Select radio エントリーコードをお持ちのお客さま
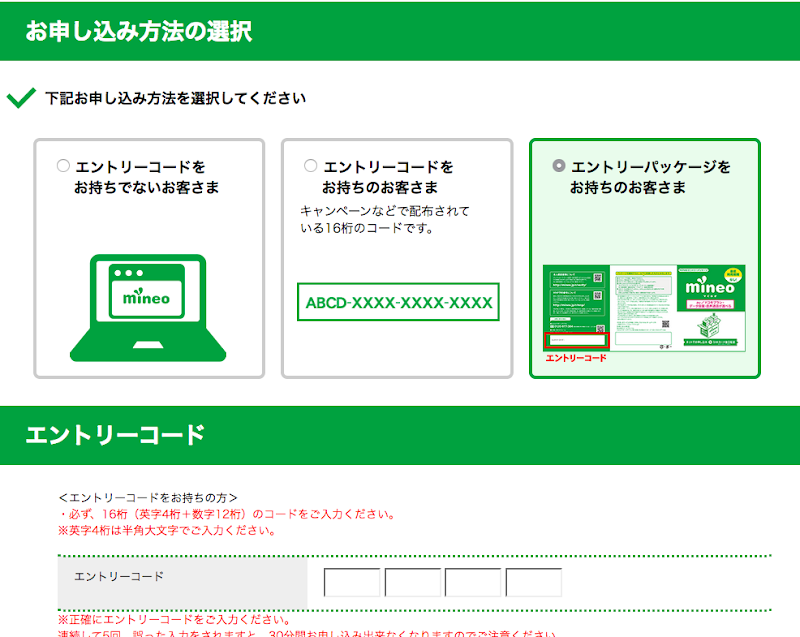800x637 pixels. point(311,166)
